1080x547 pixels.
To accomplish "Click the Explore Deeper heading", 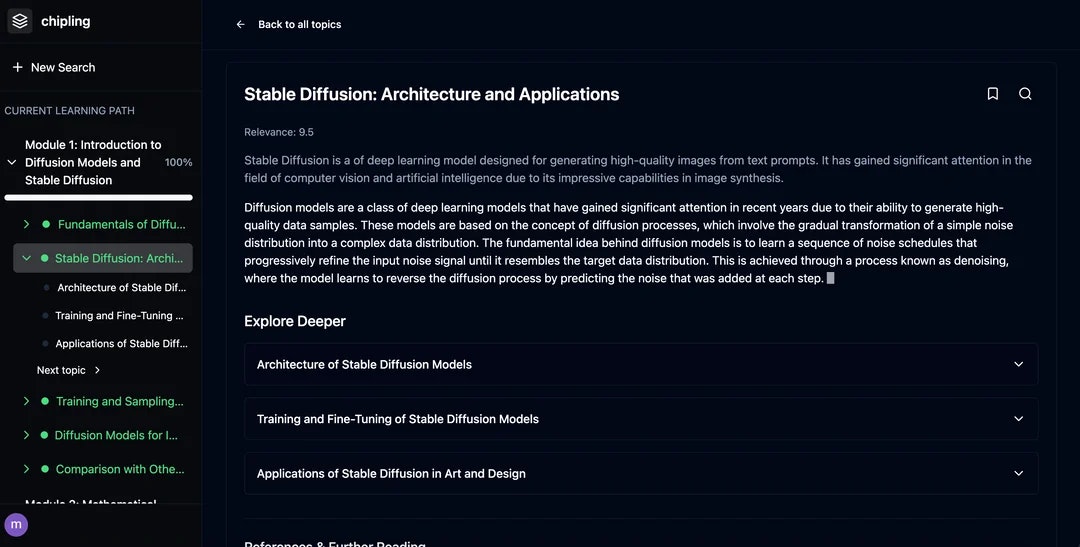I will 295,321.
